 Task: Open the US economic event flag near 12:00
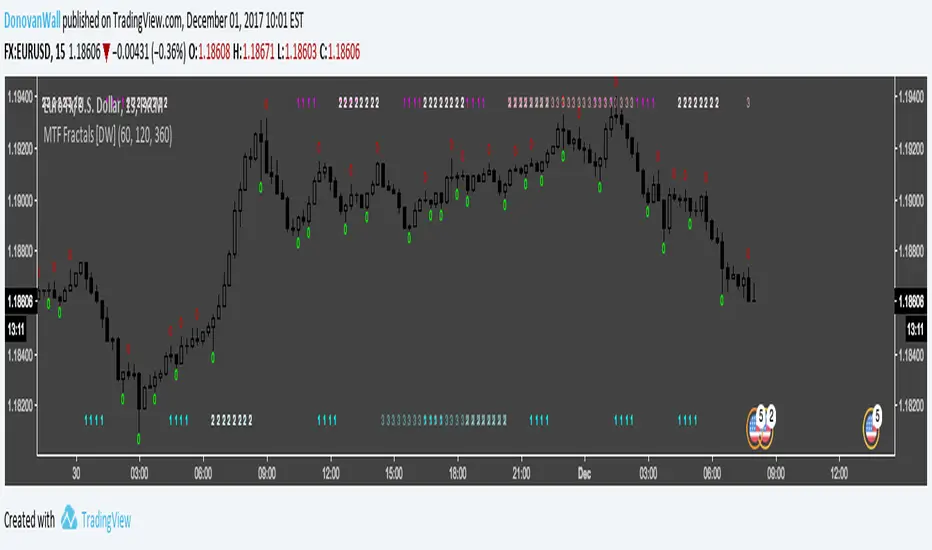coord(872,427)
